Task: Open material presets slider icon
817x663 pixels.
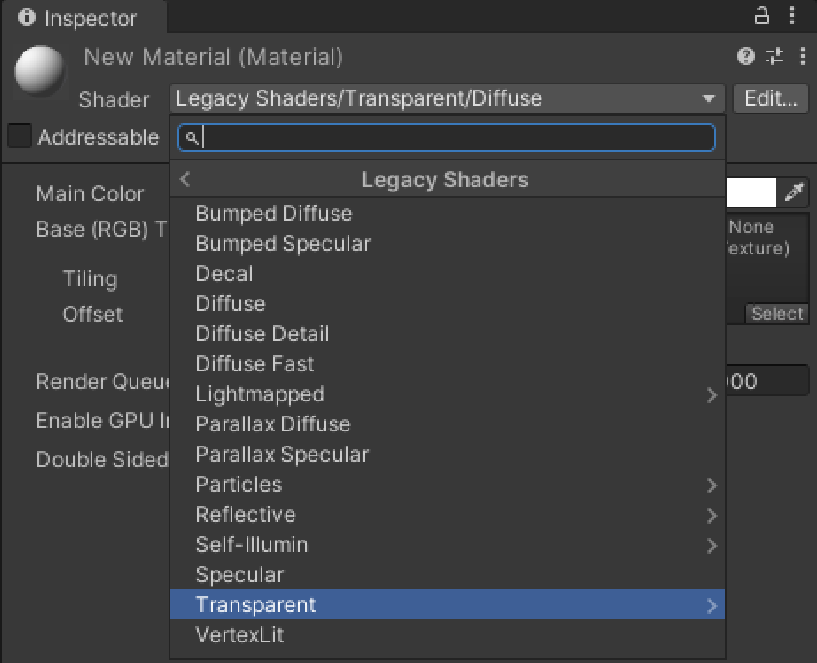Action: 774,56
